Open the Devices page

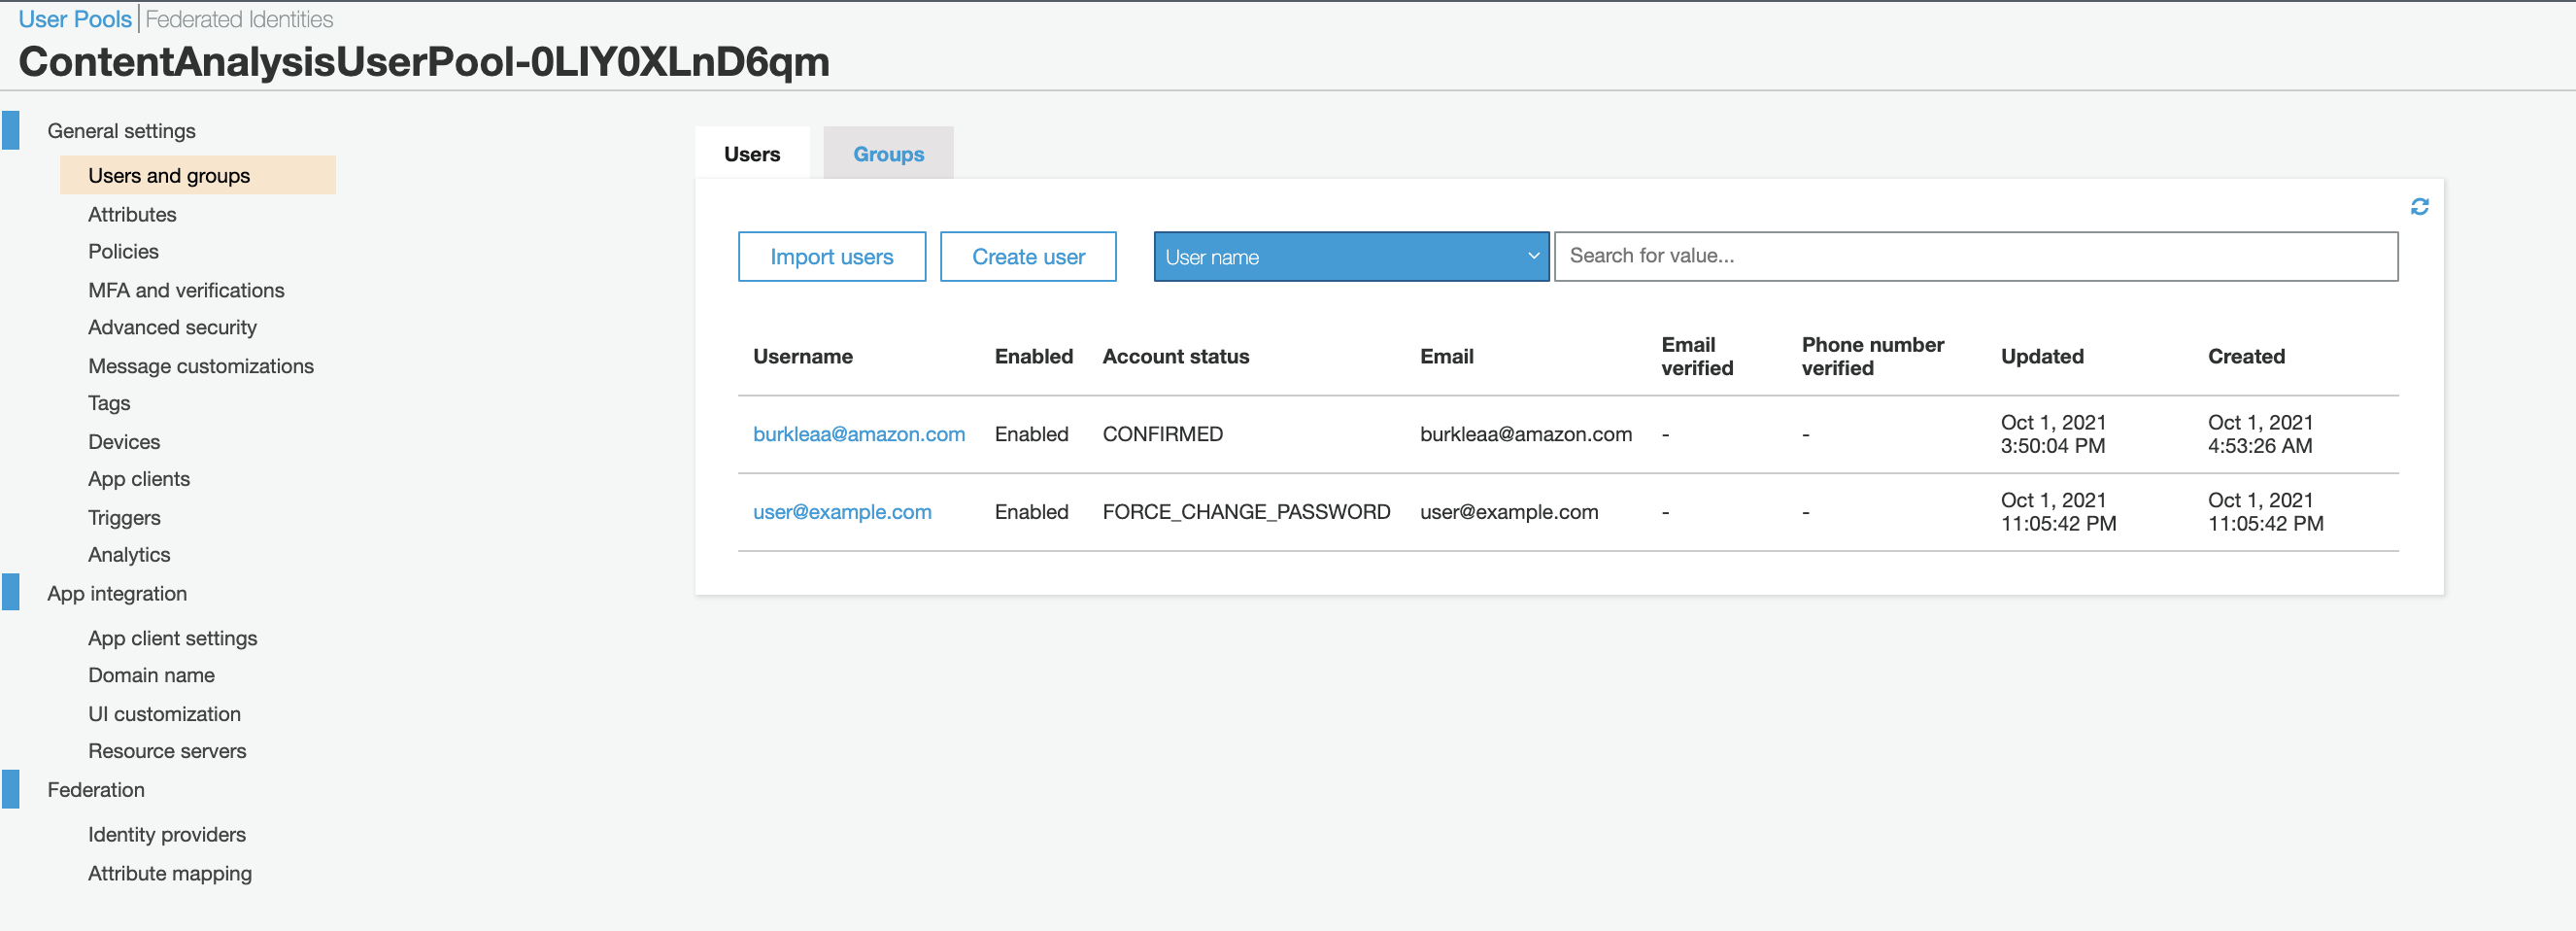pos(123,442)
